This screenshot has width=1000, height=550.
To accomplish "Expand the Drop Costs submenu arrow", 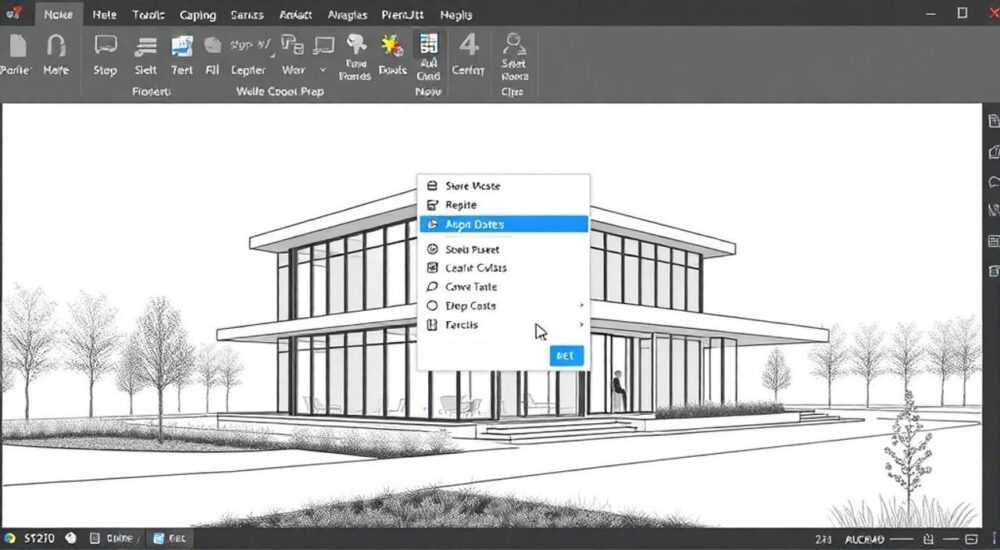I will (582, 306).
